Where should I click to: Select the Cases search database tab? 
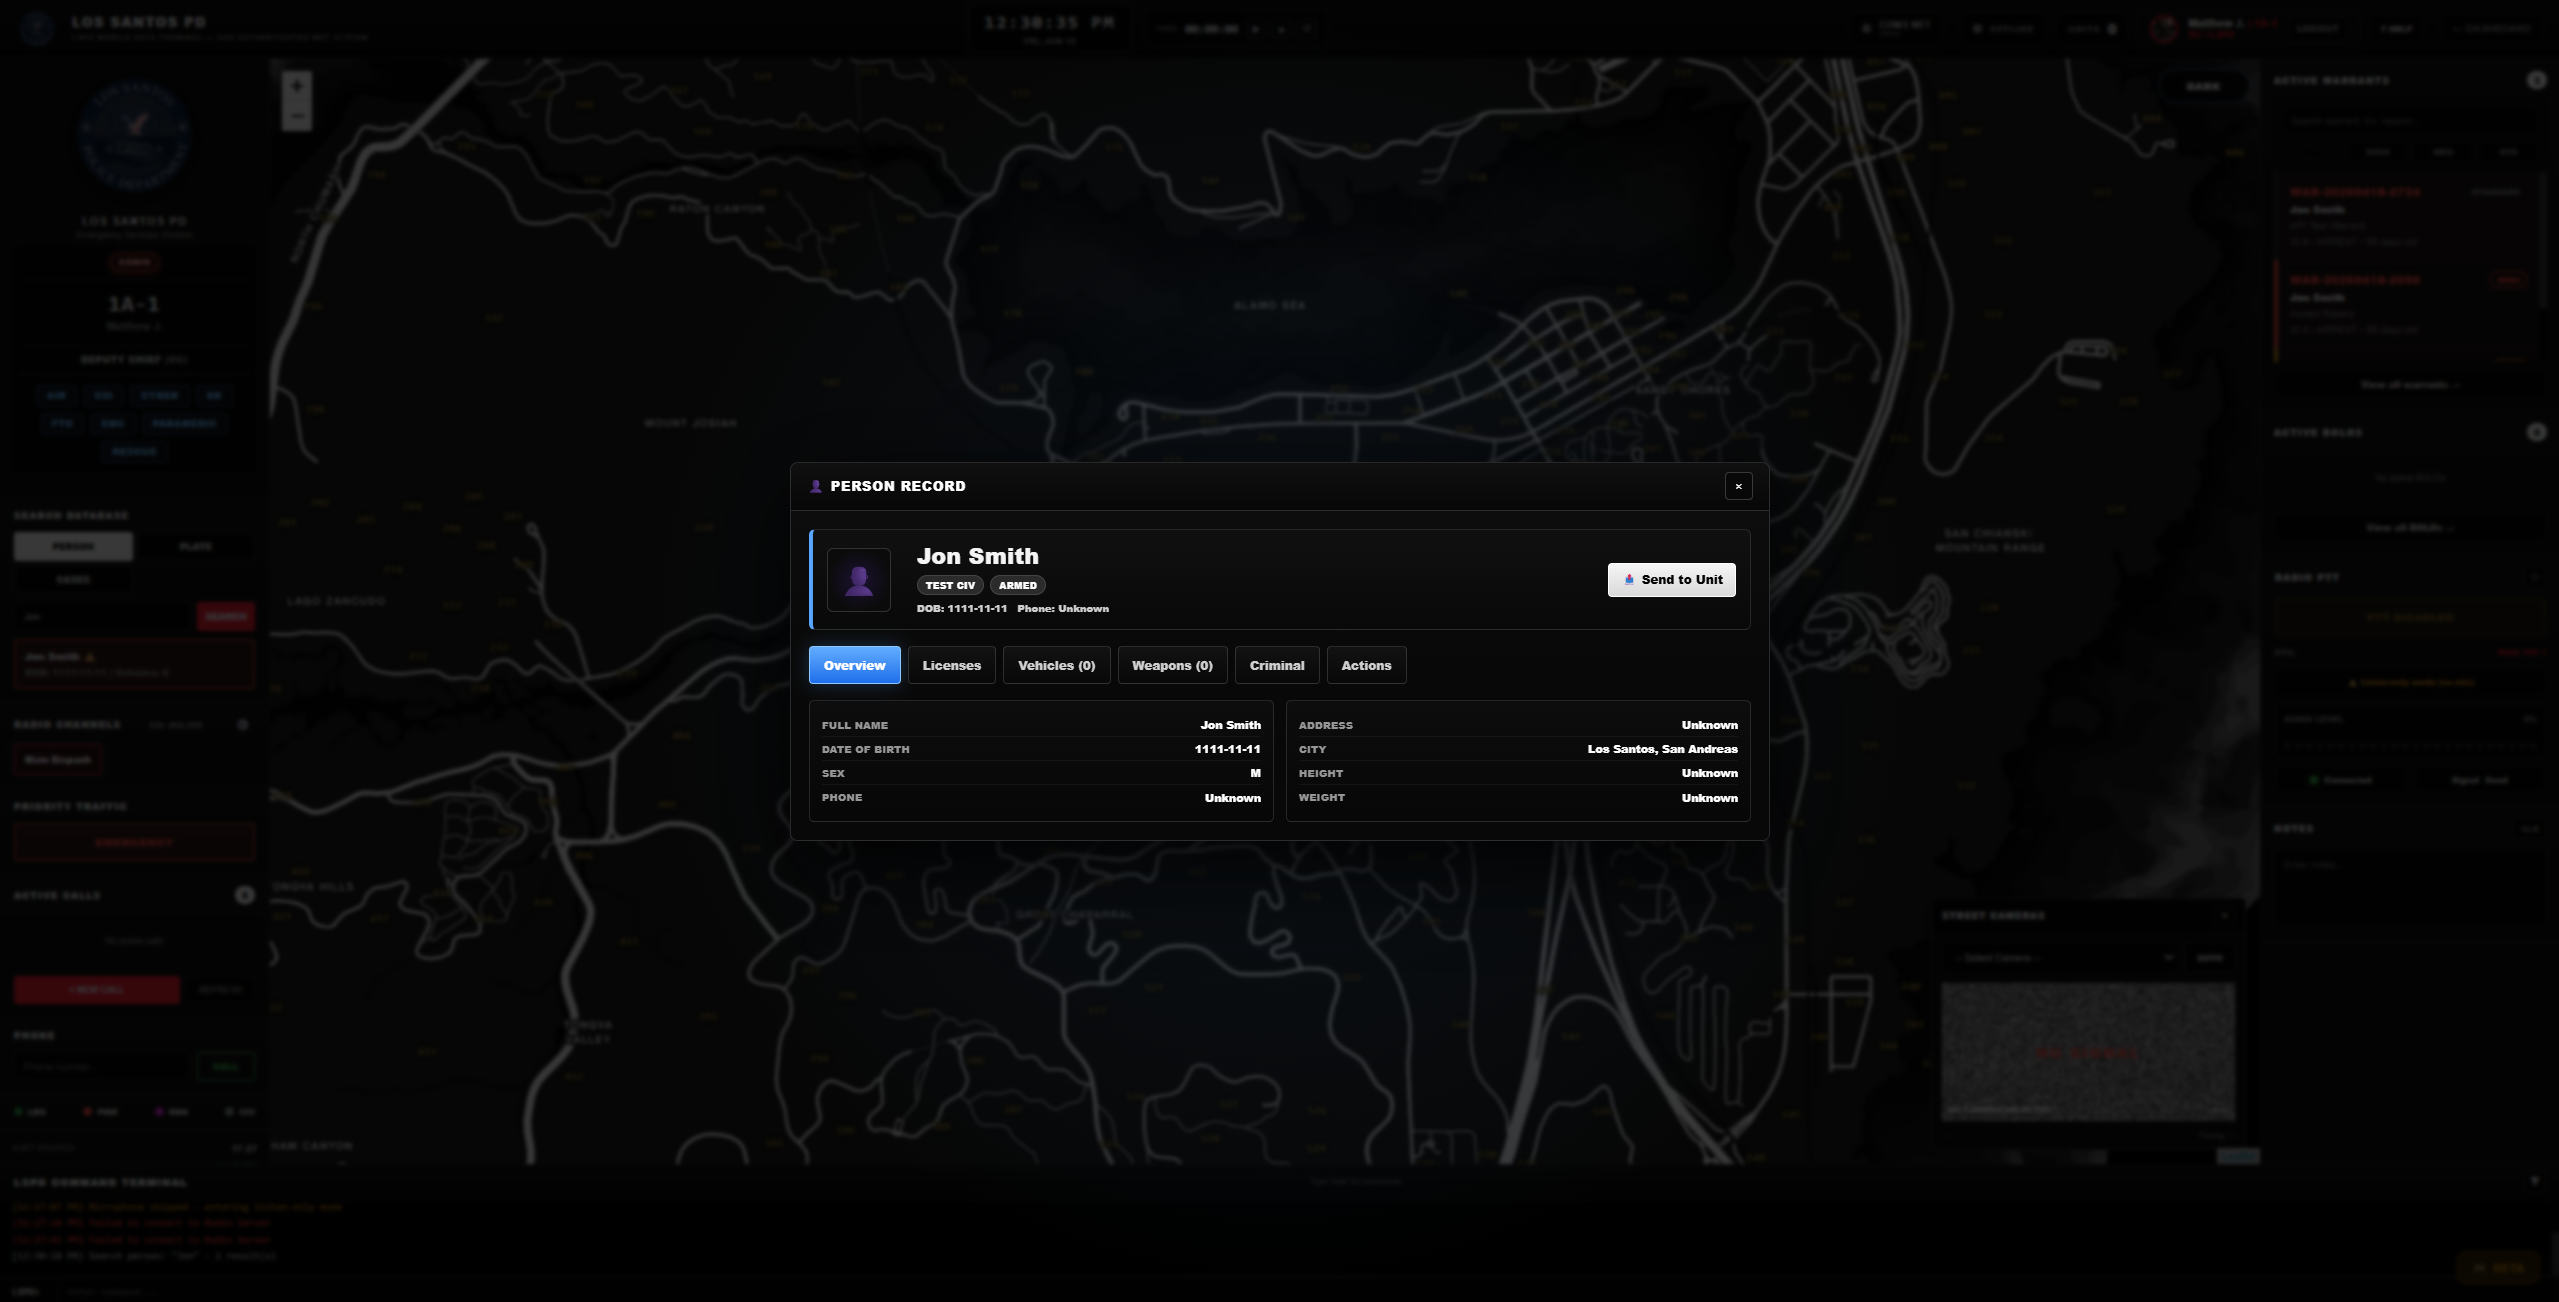(73, 579)
